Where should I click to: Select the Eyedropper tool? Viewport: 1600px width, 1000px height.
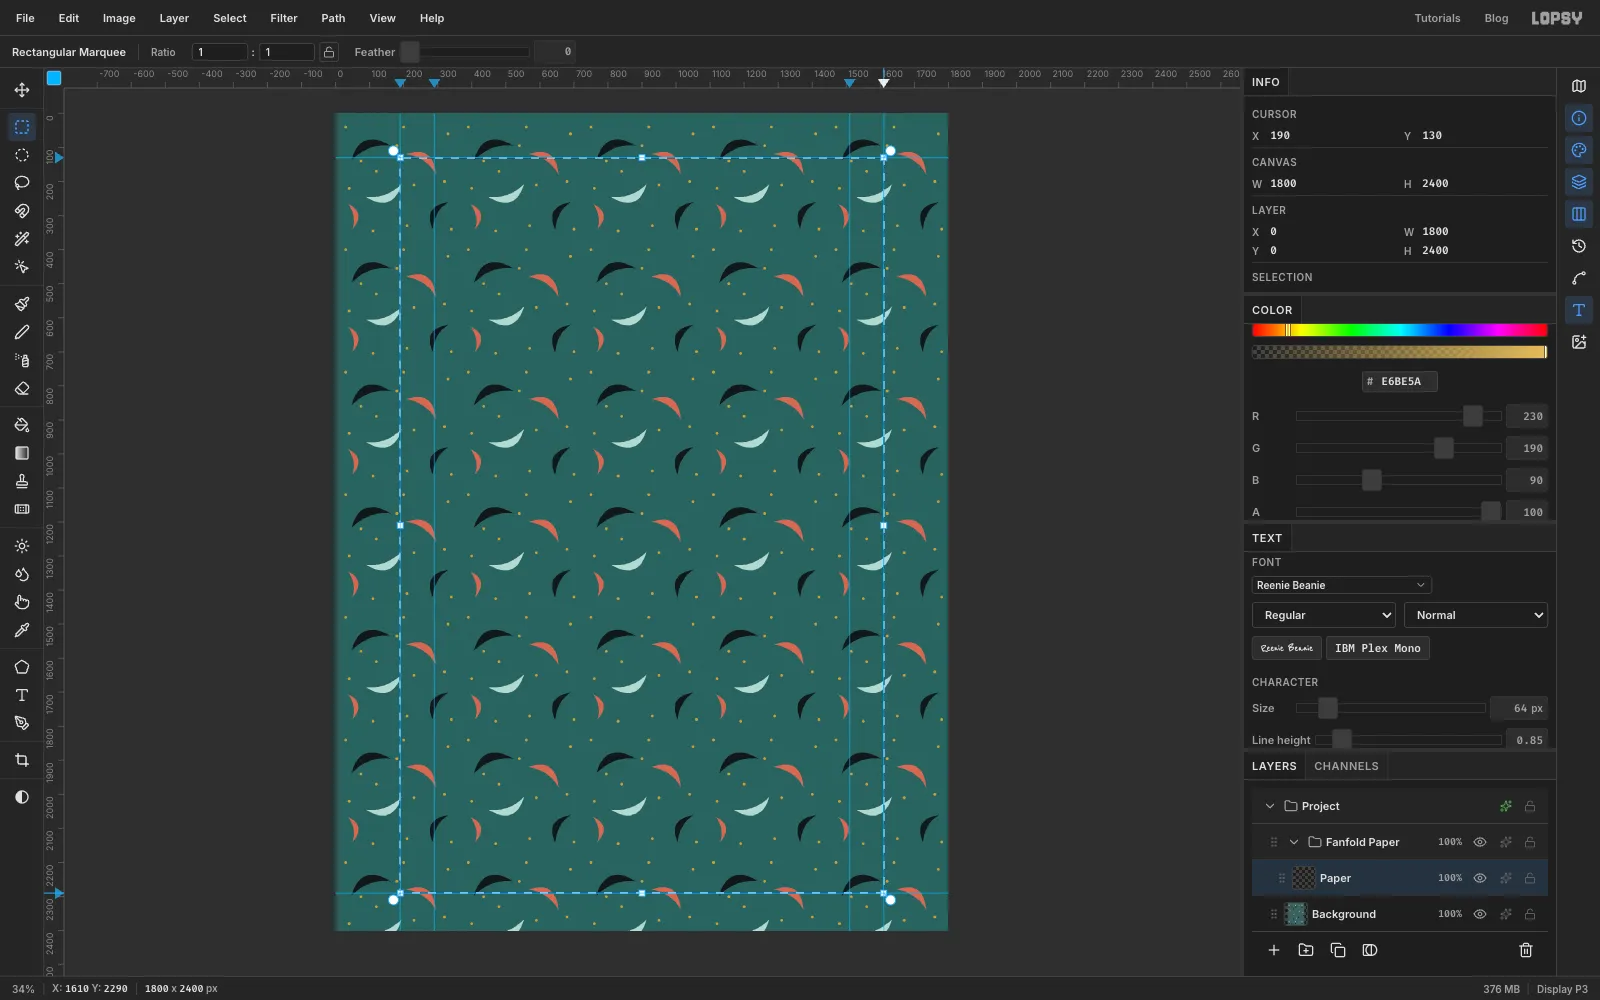pos(22,630)
